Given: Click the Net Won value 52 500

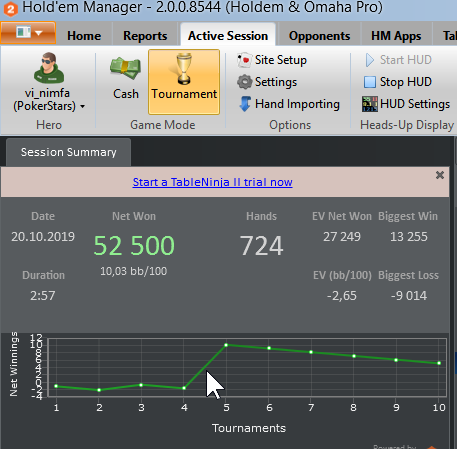Looking at the screenshot, I should pyautogui.click(x=134, y=246).
